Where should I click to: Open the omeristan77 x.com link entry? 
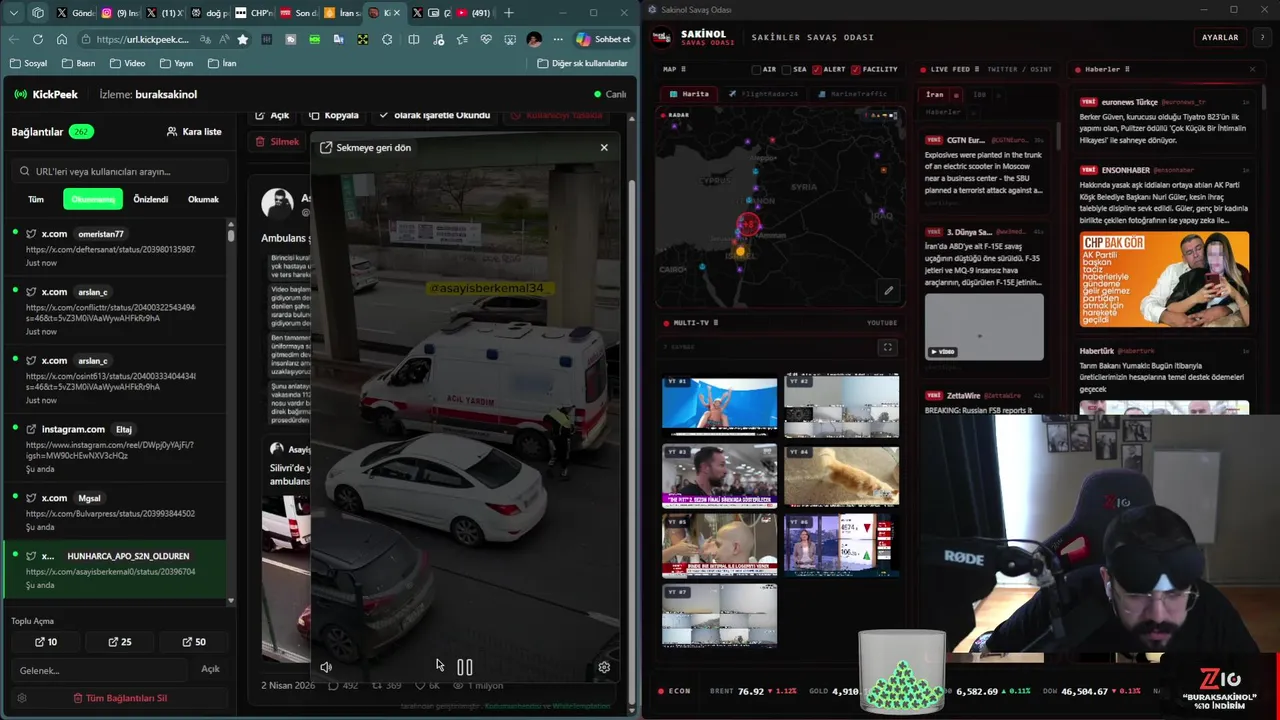116,248
